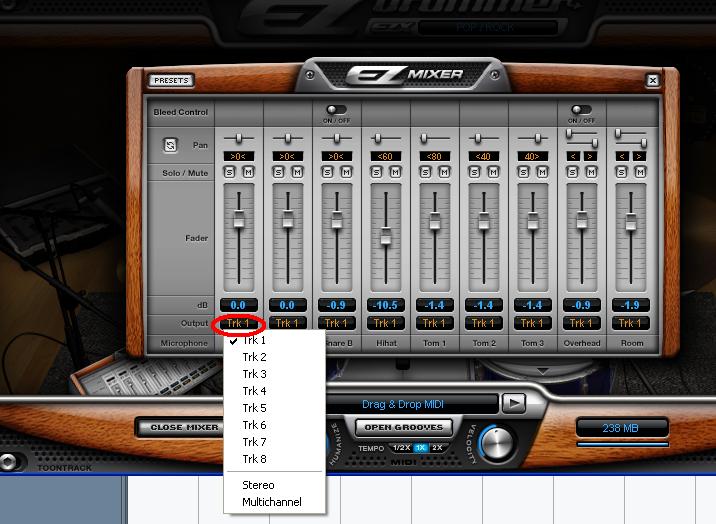Select Multichannel in output menu
This screenshot has height=524, width=716.
coord(274,502)
